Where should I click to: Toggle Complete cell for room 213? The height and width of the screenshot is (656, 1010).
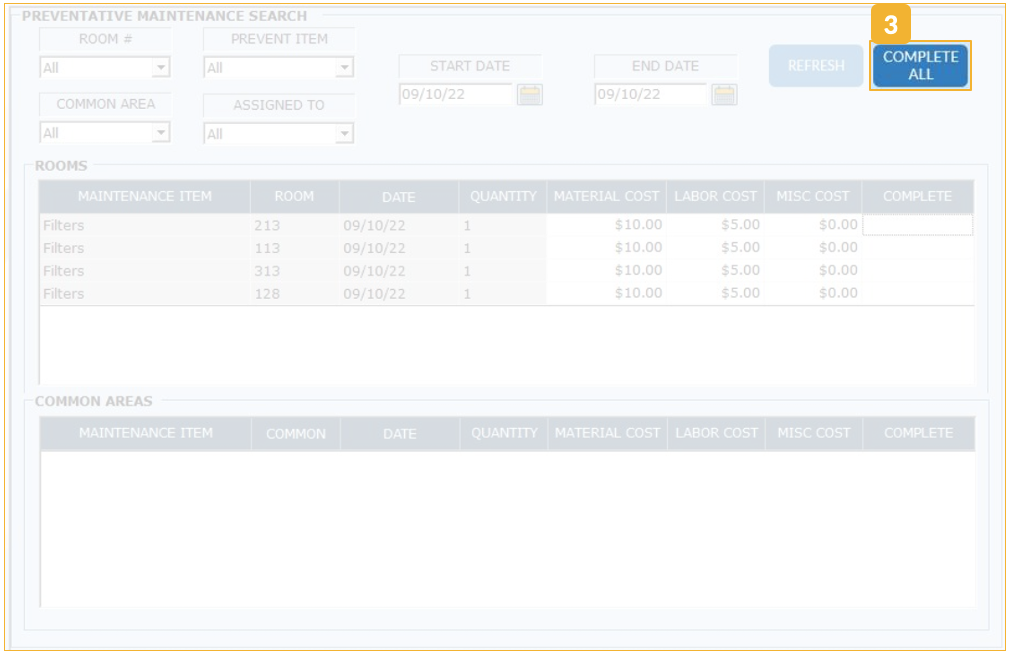coord(917,226)
